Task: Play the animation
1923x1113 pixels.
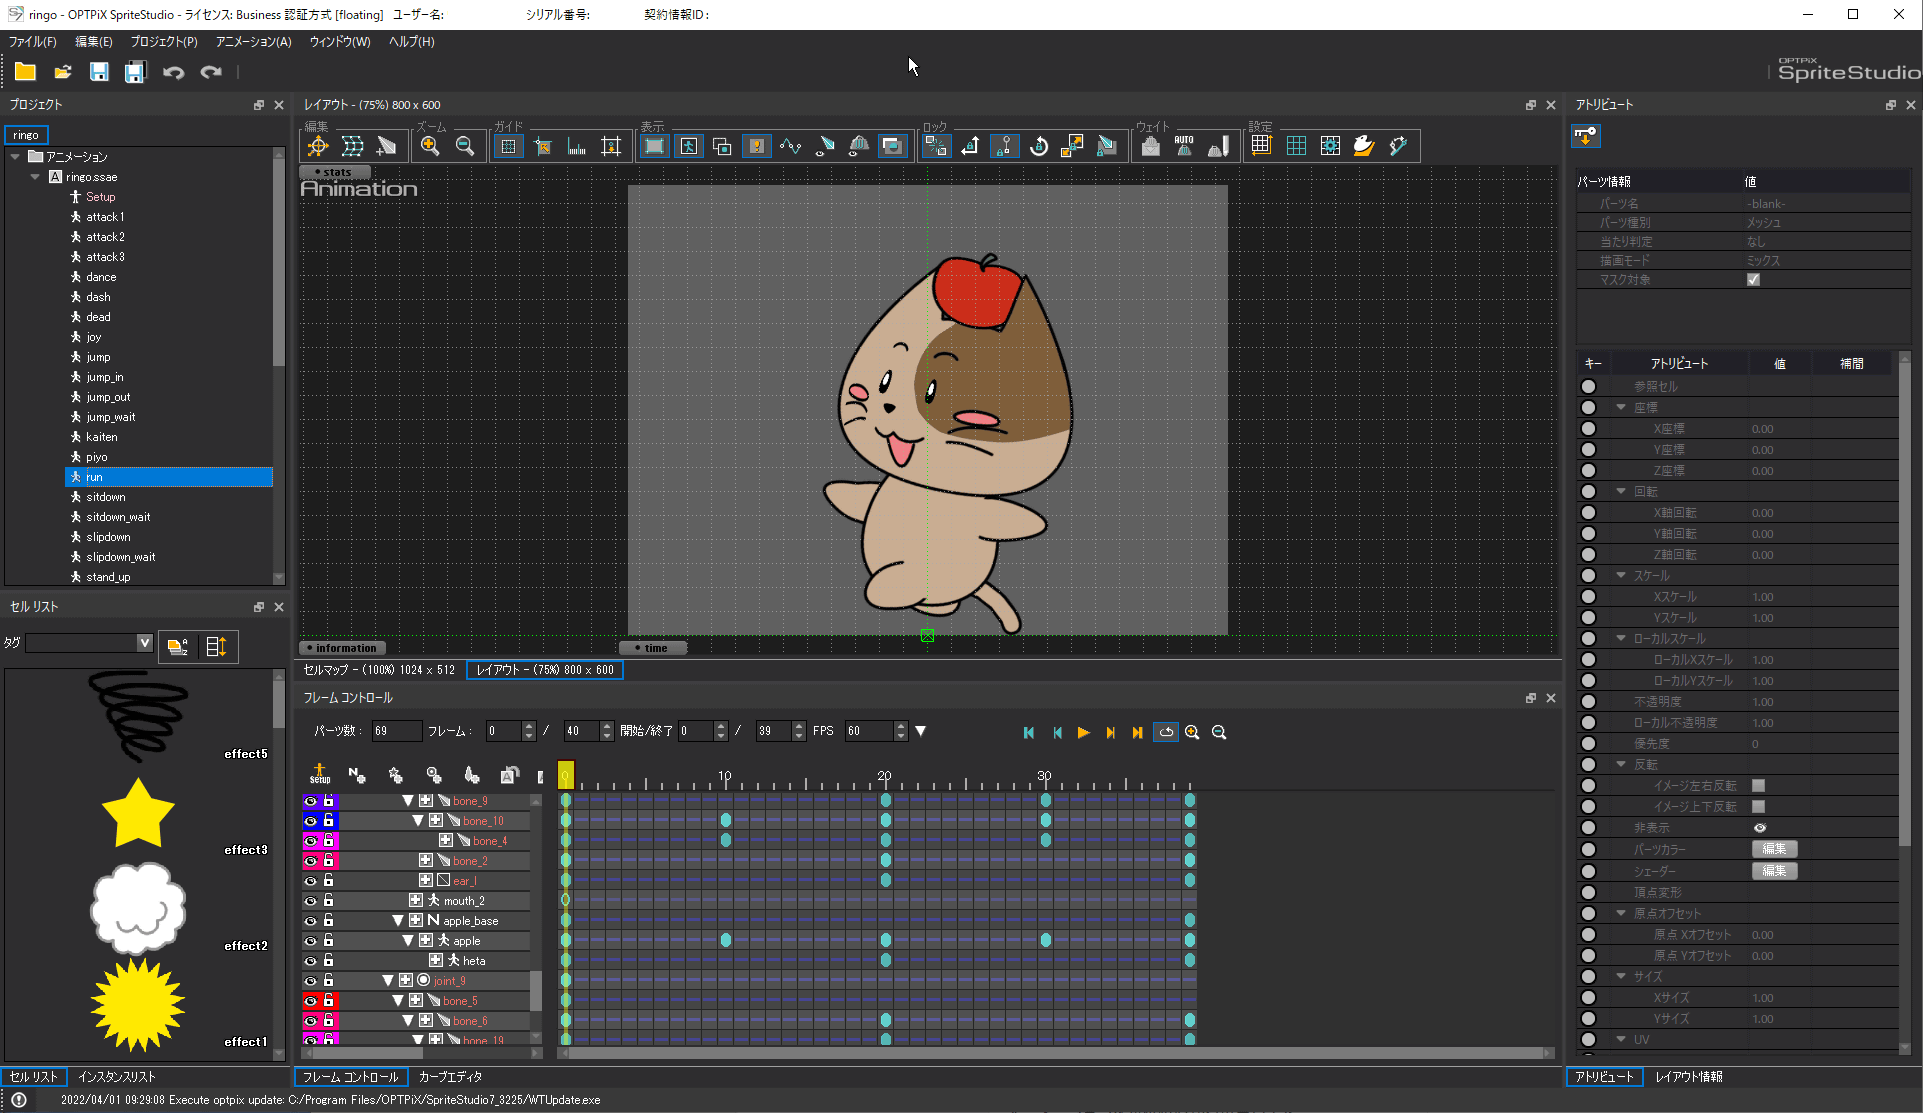Action: [1083, 732]
